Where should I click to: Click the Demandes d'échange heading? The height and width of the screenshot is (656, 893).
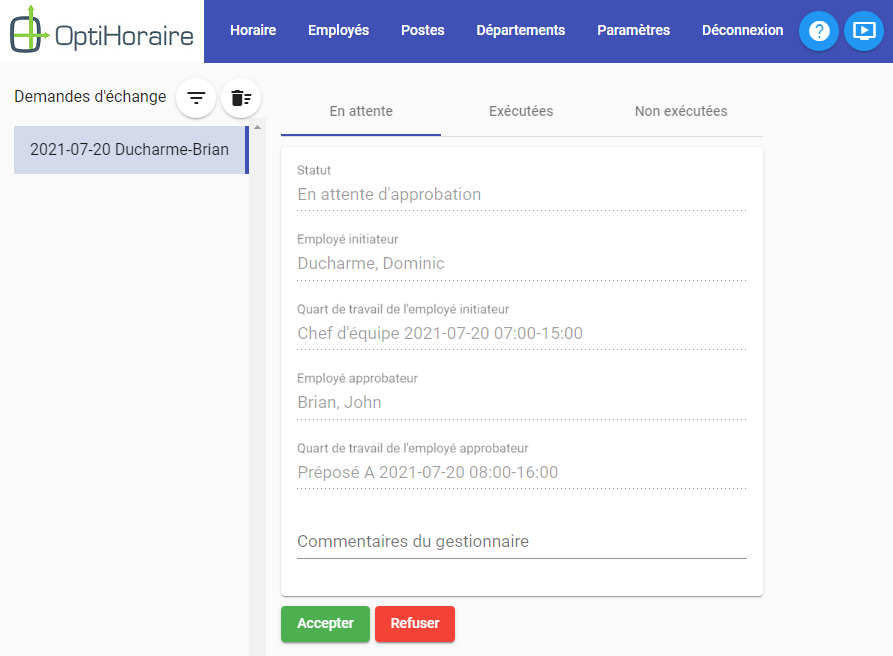(90, 97)
